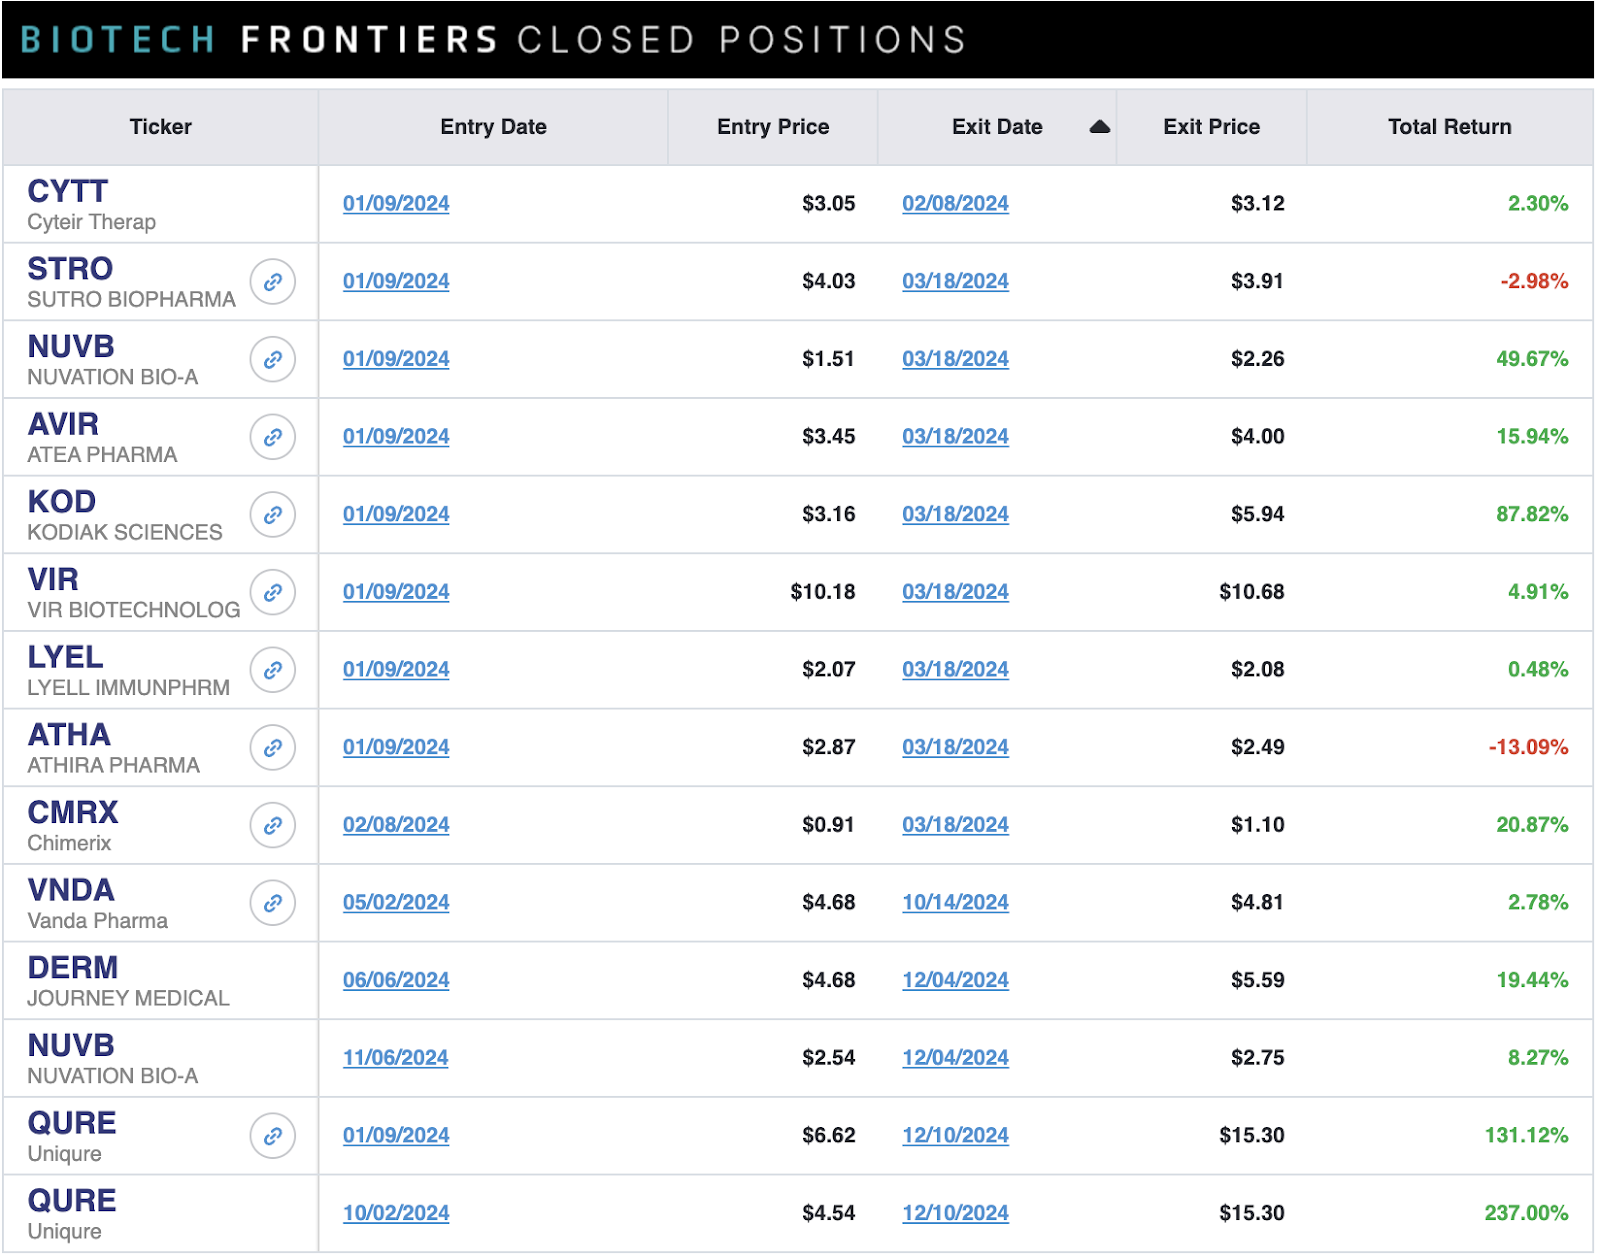Click the Entry Date column header
This screenshot has width=1600, height=1258.
493,127
